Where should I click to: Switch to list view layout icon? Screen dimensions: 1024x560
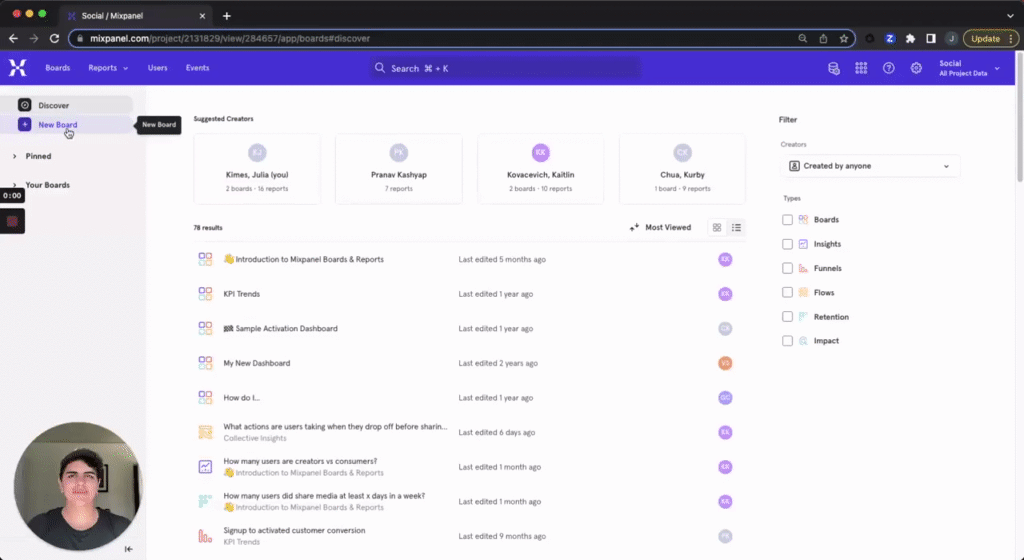(x=737, y=227)
